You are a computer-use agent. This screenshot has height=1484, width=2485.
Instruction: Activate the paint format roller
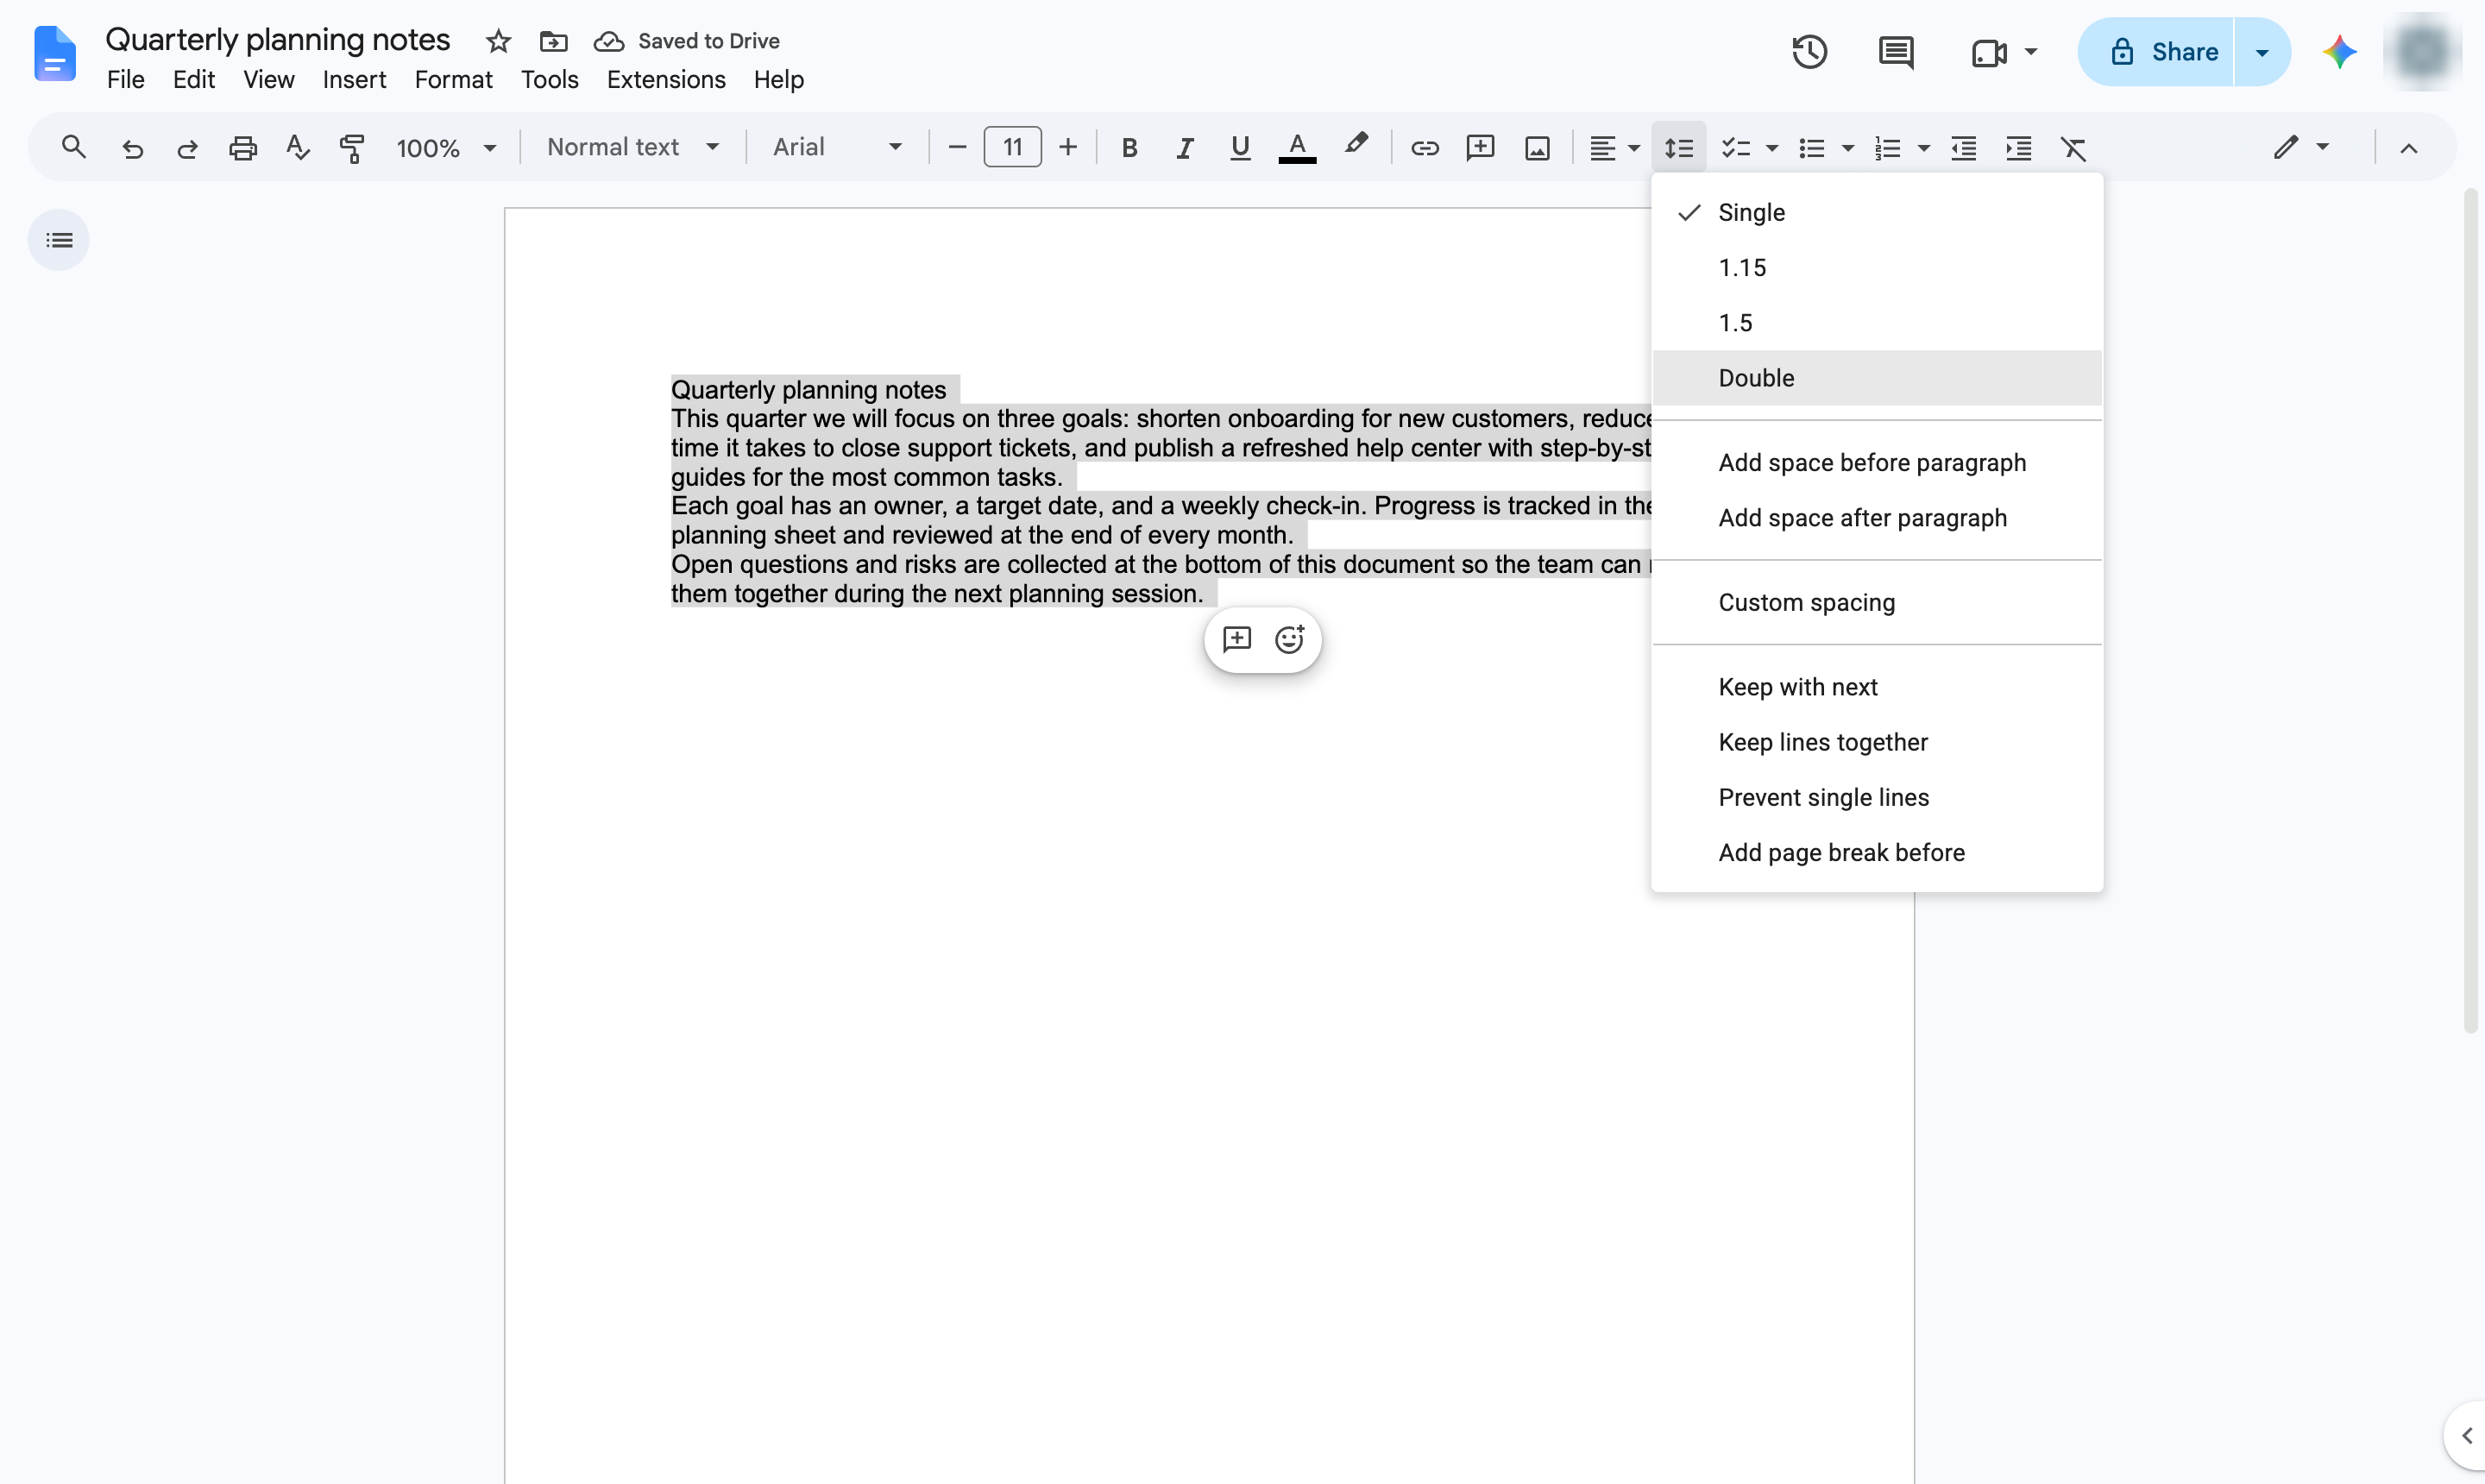pos(352,148)
